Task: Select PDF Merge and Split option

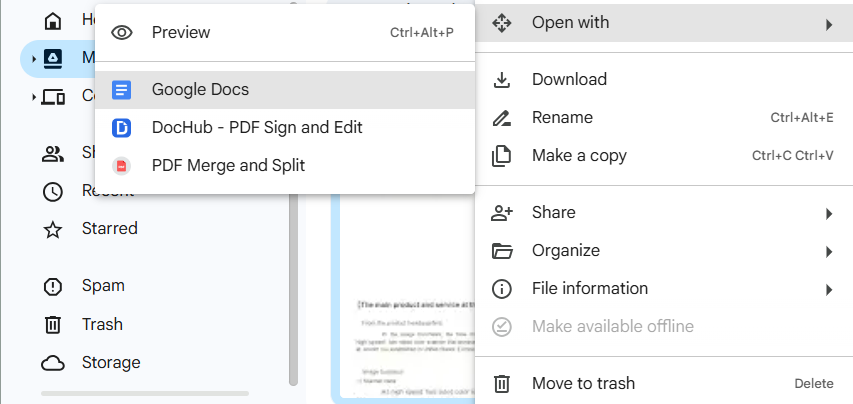Action: tap(285, 166)
